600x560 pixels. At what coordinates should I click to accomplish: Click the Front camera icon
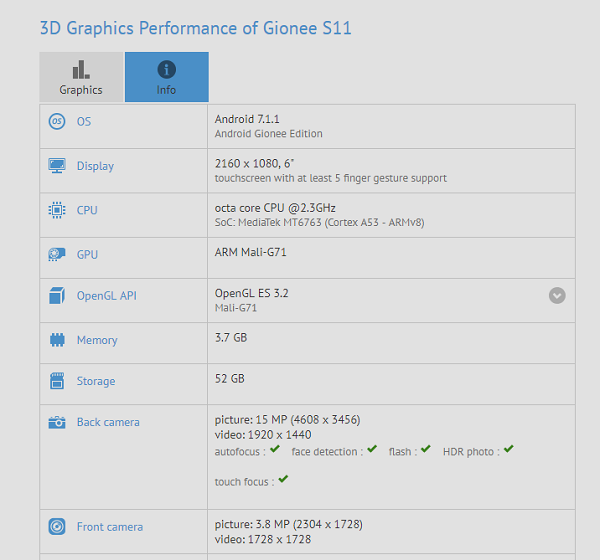click(x=57, y=527)
